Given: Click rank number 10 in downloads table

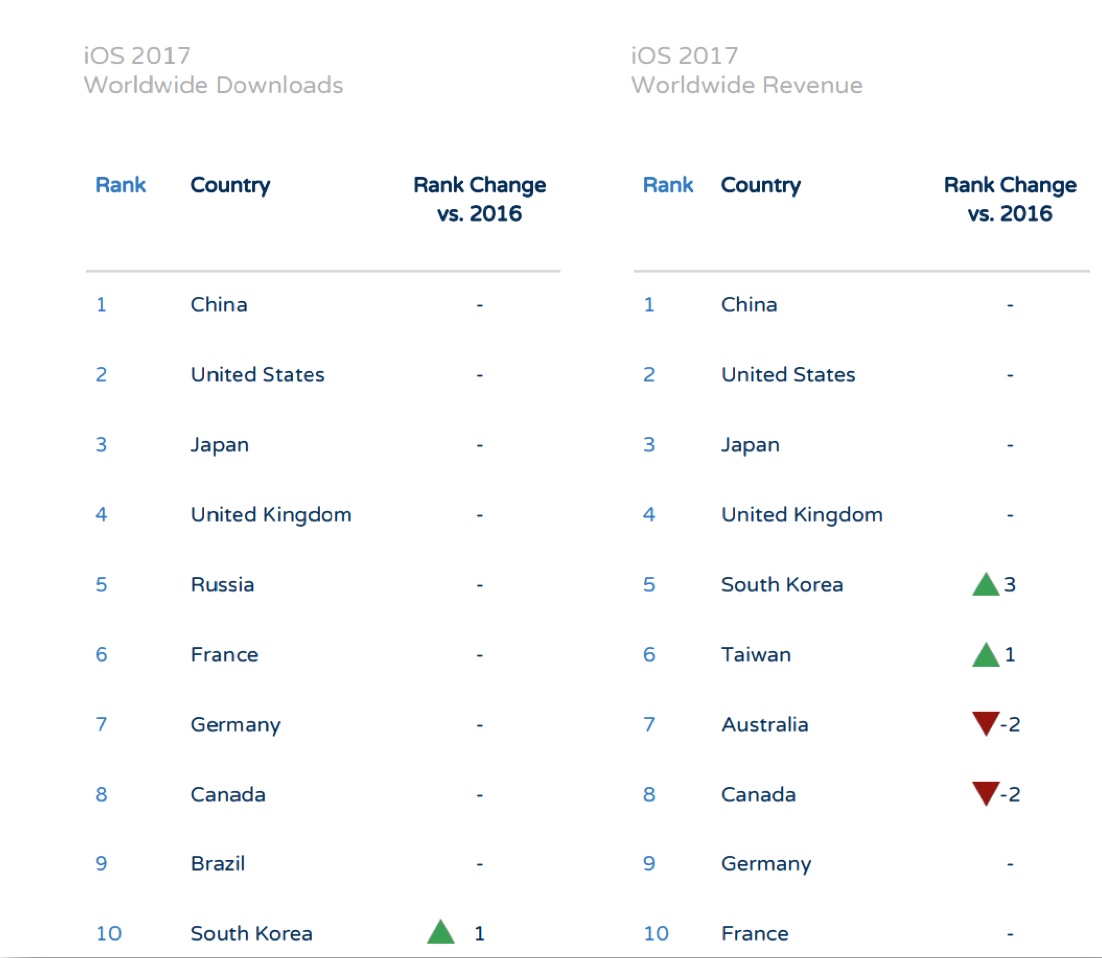Looking at the screenshot, I should point(109,934).
